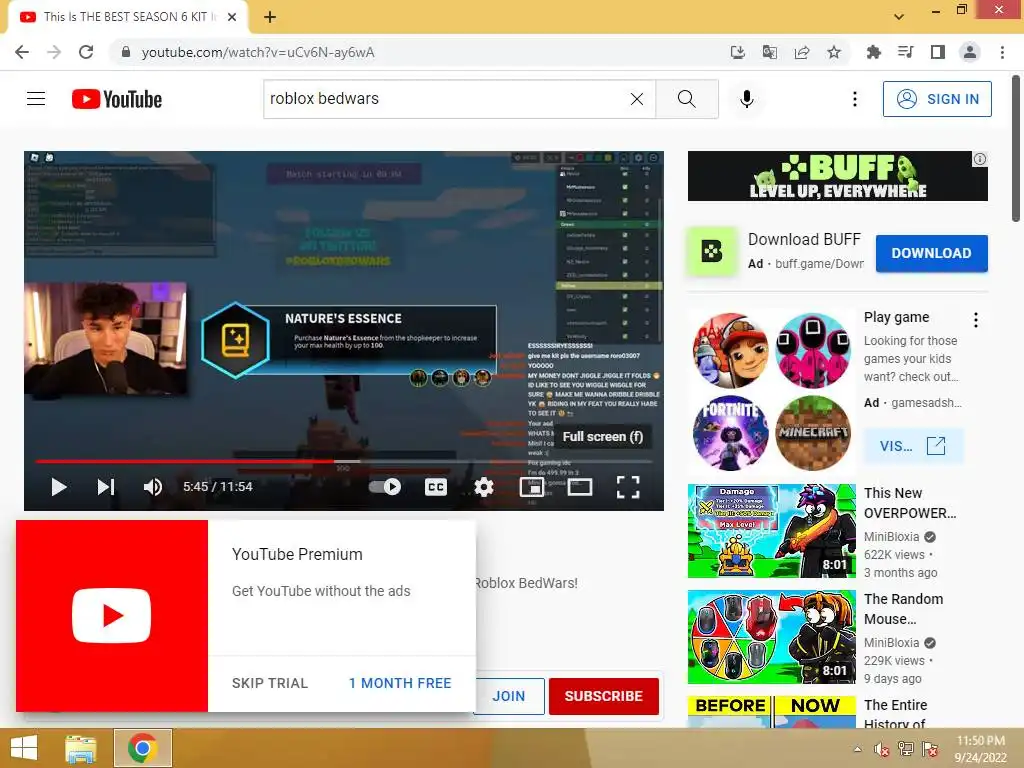Click DOWNLOAD for BUFF ad
Viewport: 1024px width, 768px height.
click(931, 253)
